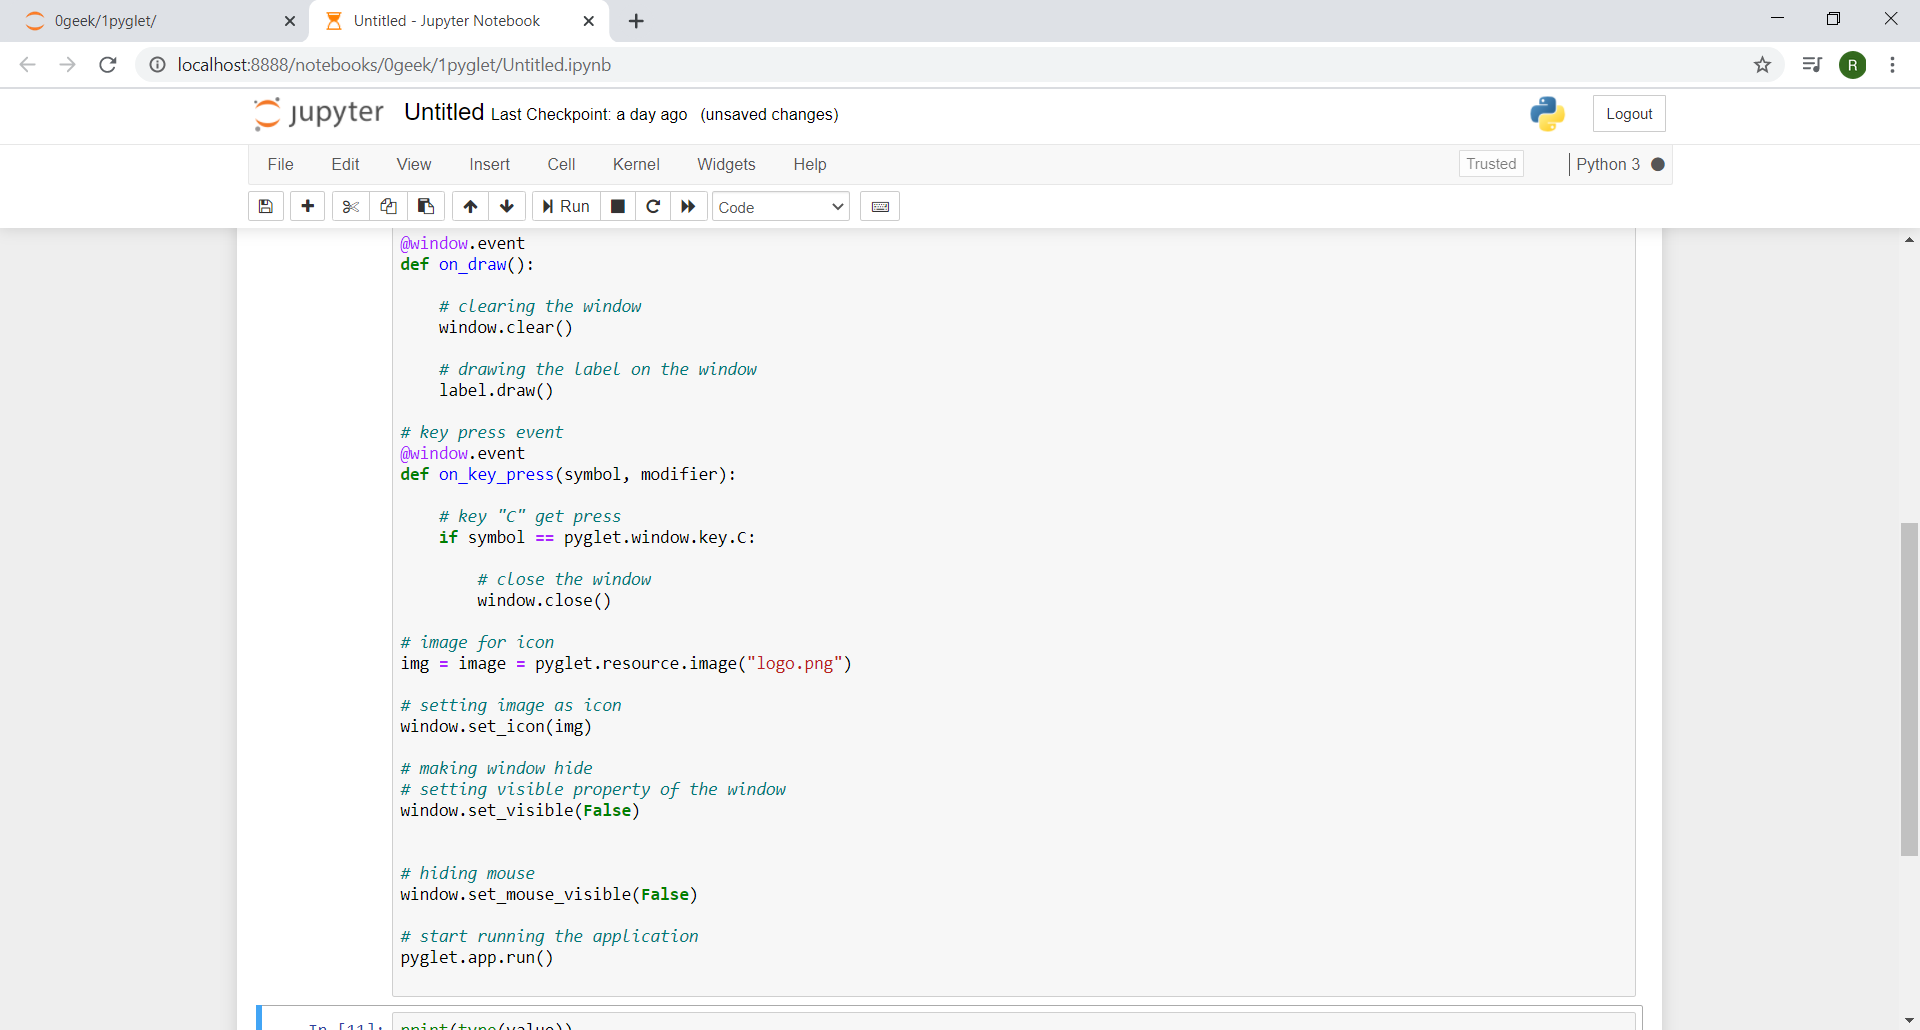Open the command palette keyboard icon
Viewport: 1920px width, 1030px height.
(880, 207)
